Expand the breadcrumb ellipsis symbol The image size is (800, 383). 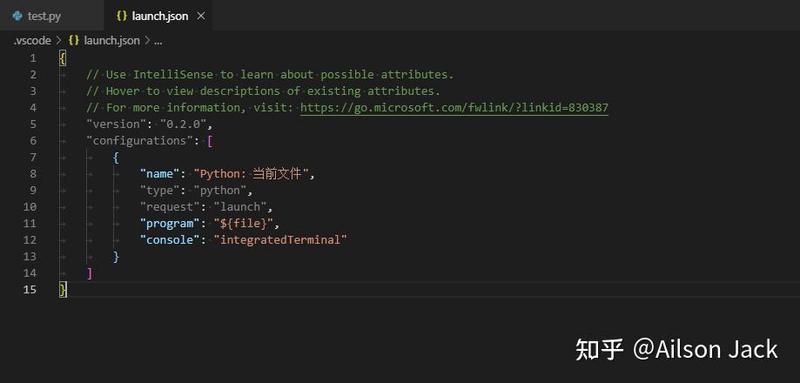[x=158, y=41]
